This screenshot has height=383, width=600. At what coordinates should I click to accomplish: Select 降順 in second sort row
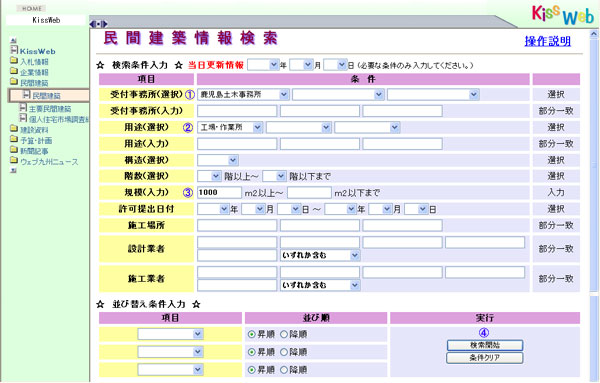[x=284, y=352]
